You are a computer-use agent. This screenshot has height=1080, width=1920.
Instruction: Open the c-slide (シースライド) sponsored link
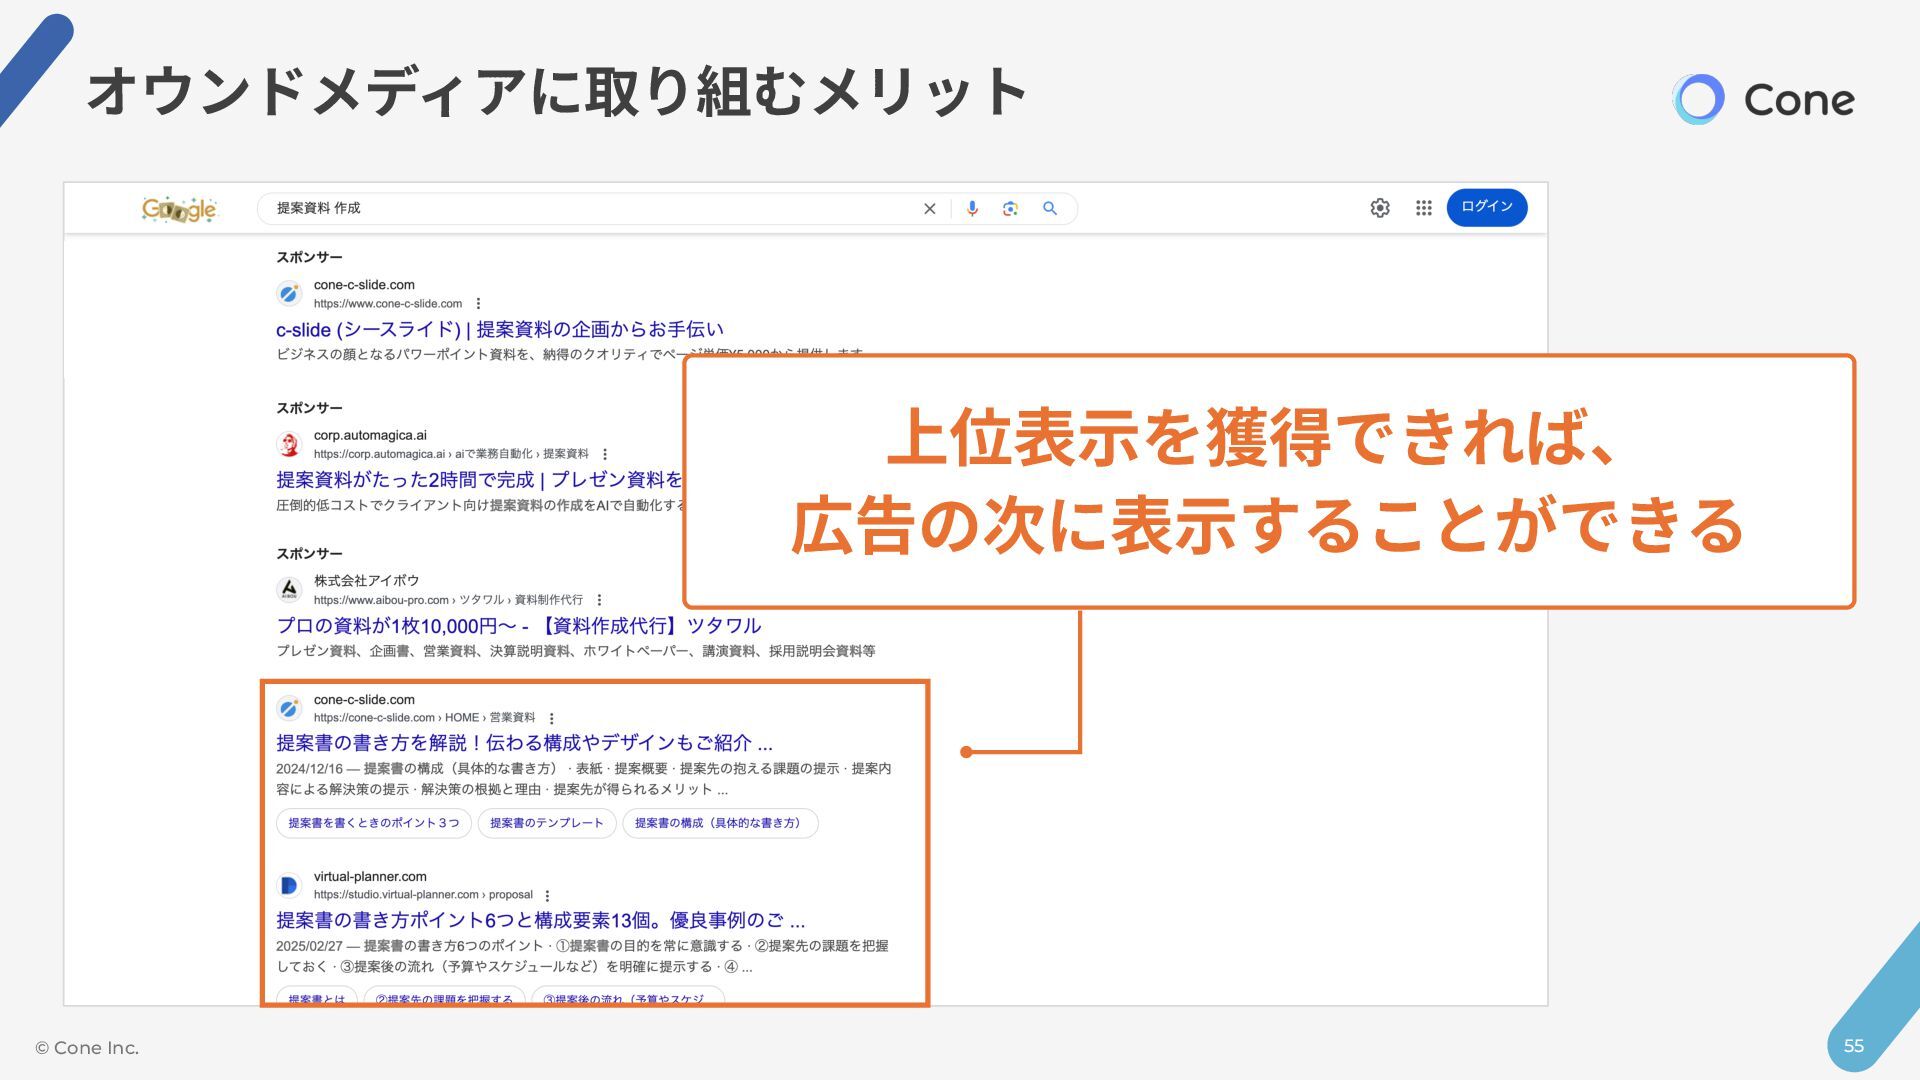499,329
